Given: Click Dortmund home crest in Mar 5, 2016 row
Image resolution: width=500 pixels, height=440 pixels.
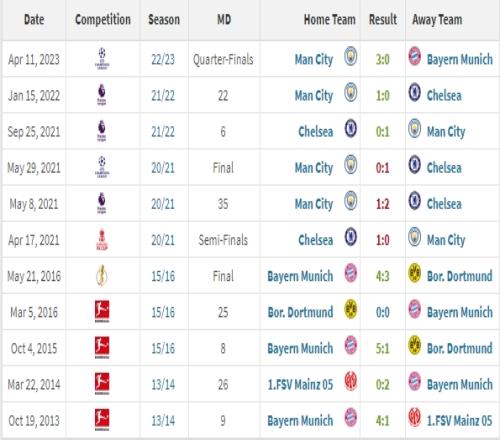Looking at the screenshot, I should pos(351,309).
